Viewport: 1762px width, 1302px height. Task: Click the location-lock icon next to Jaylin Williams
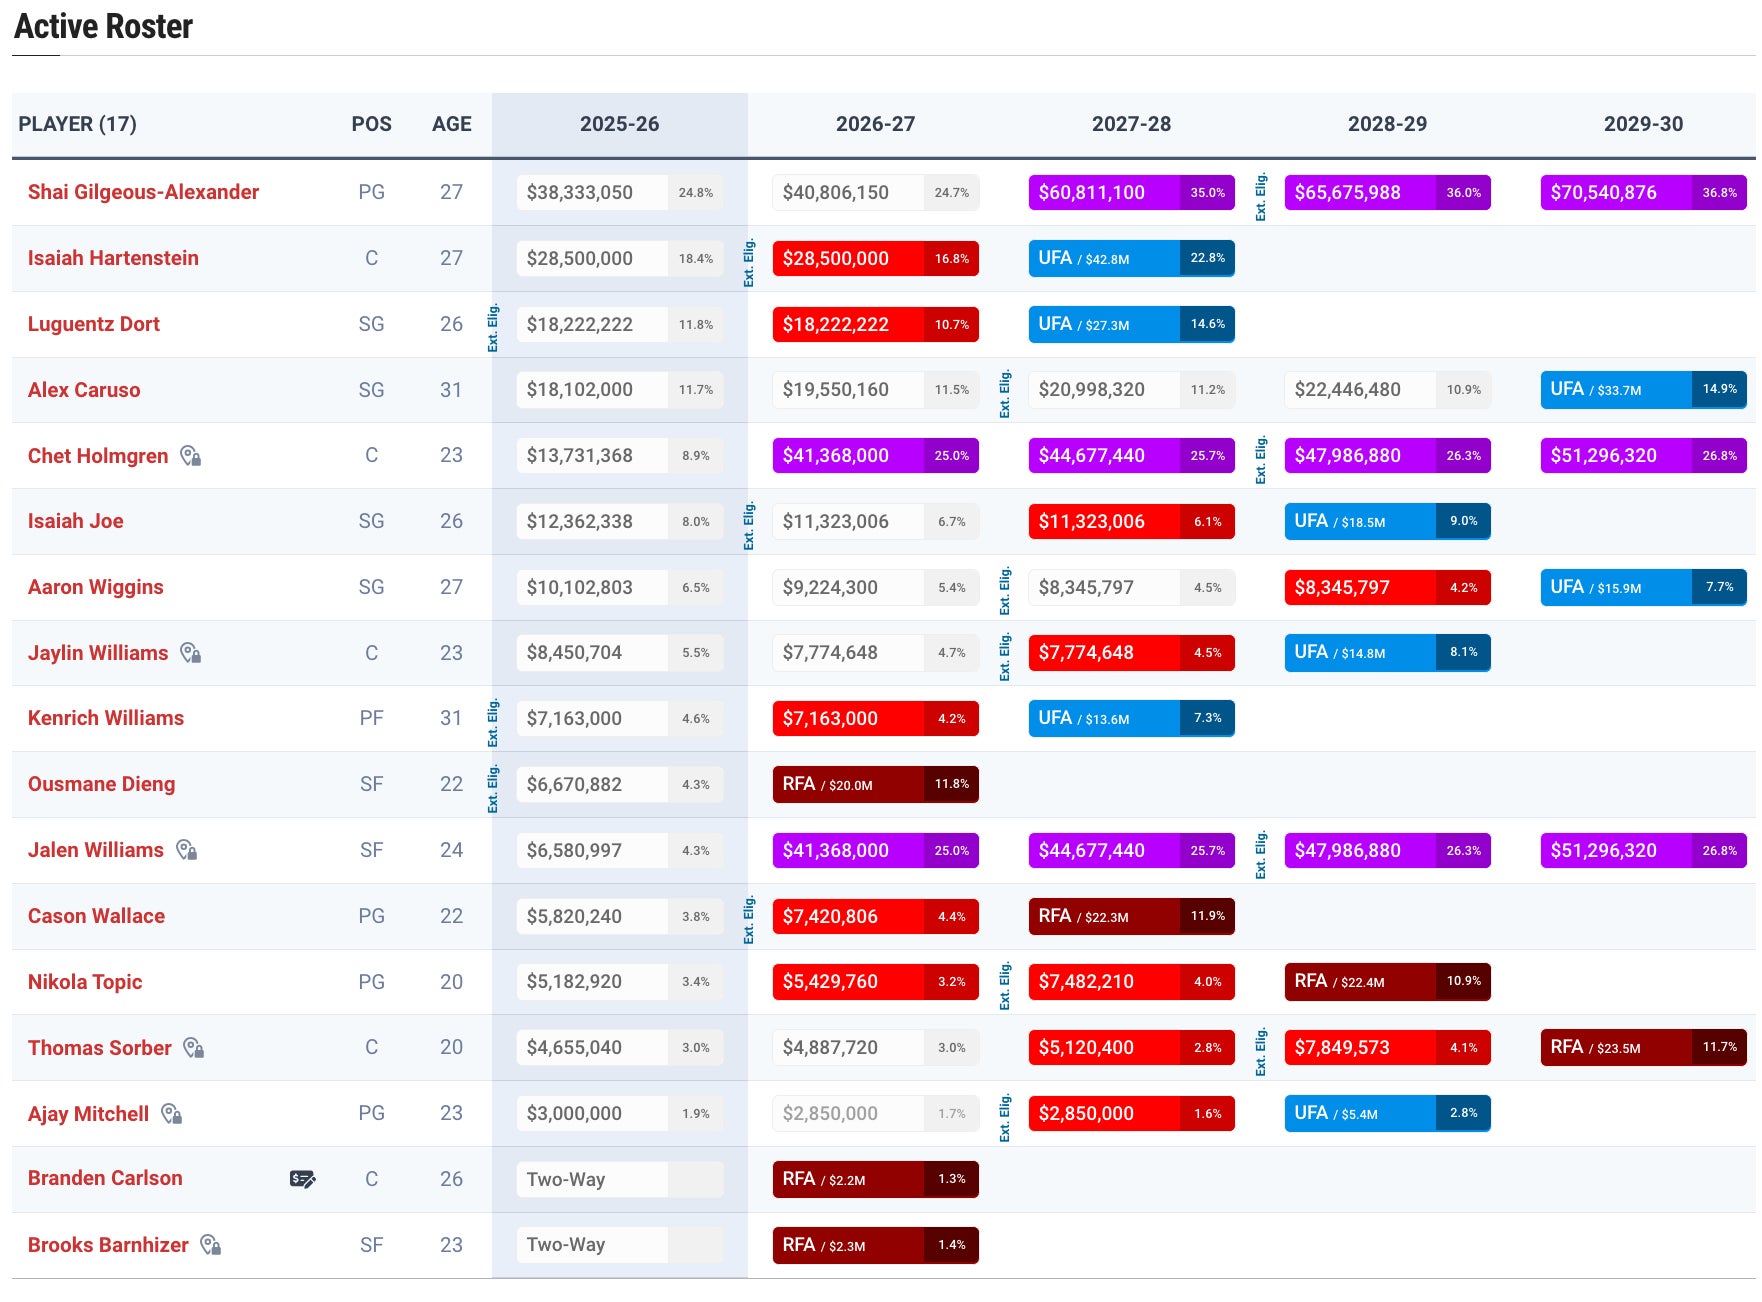(x=190, y=653)
